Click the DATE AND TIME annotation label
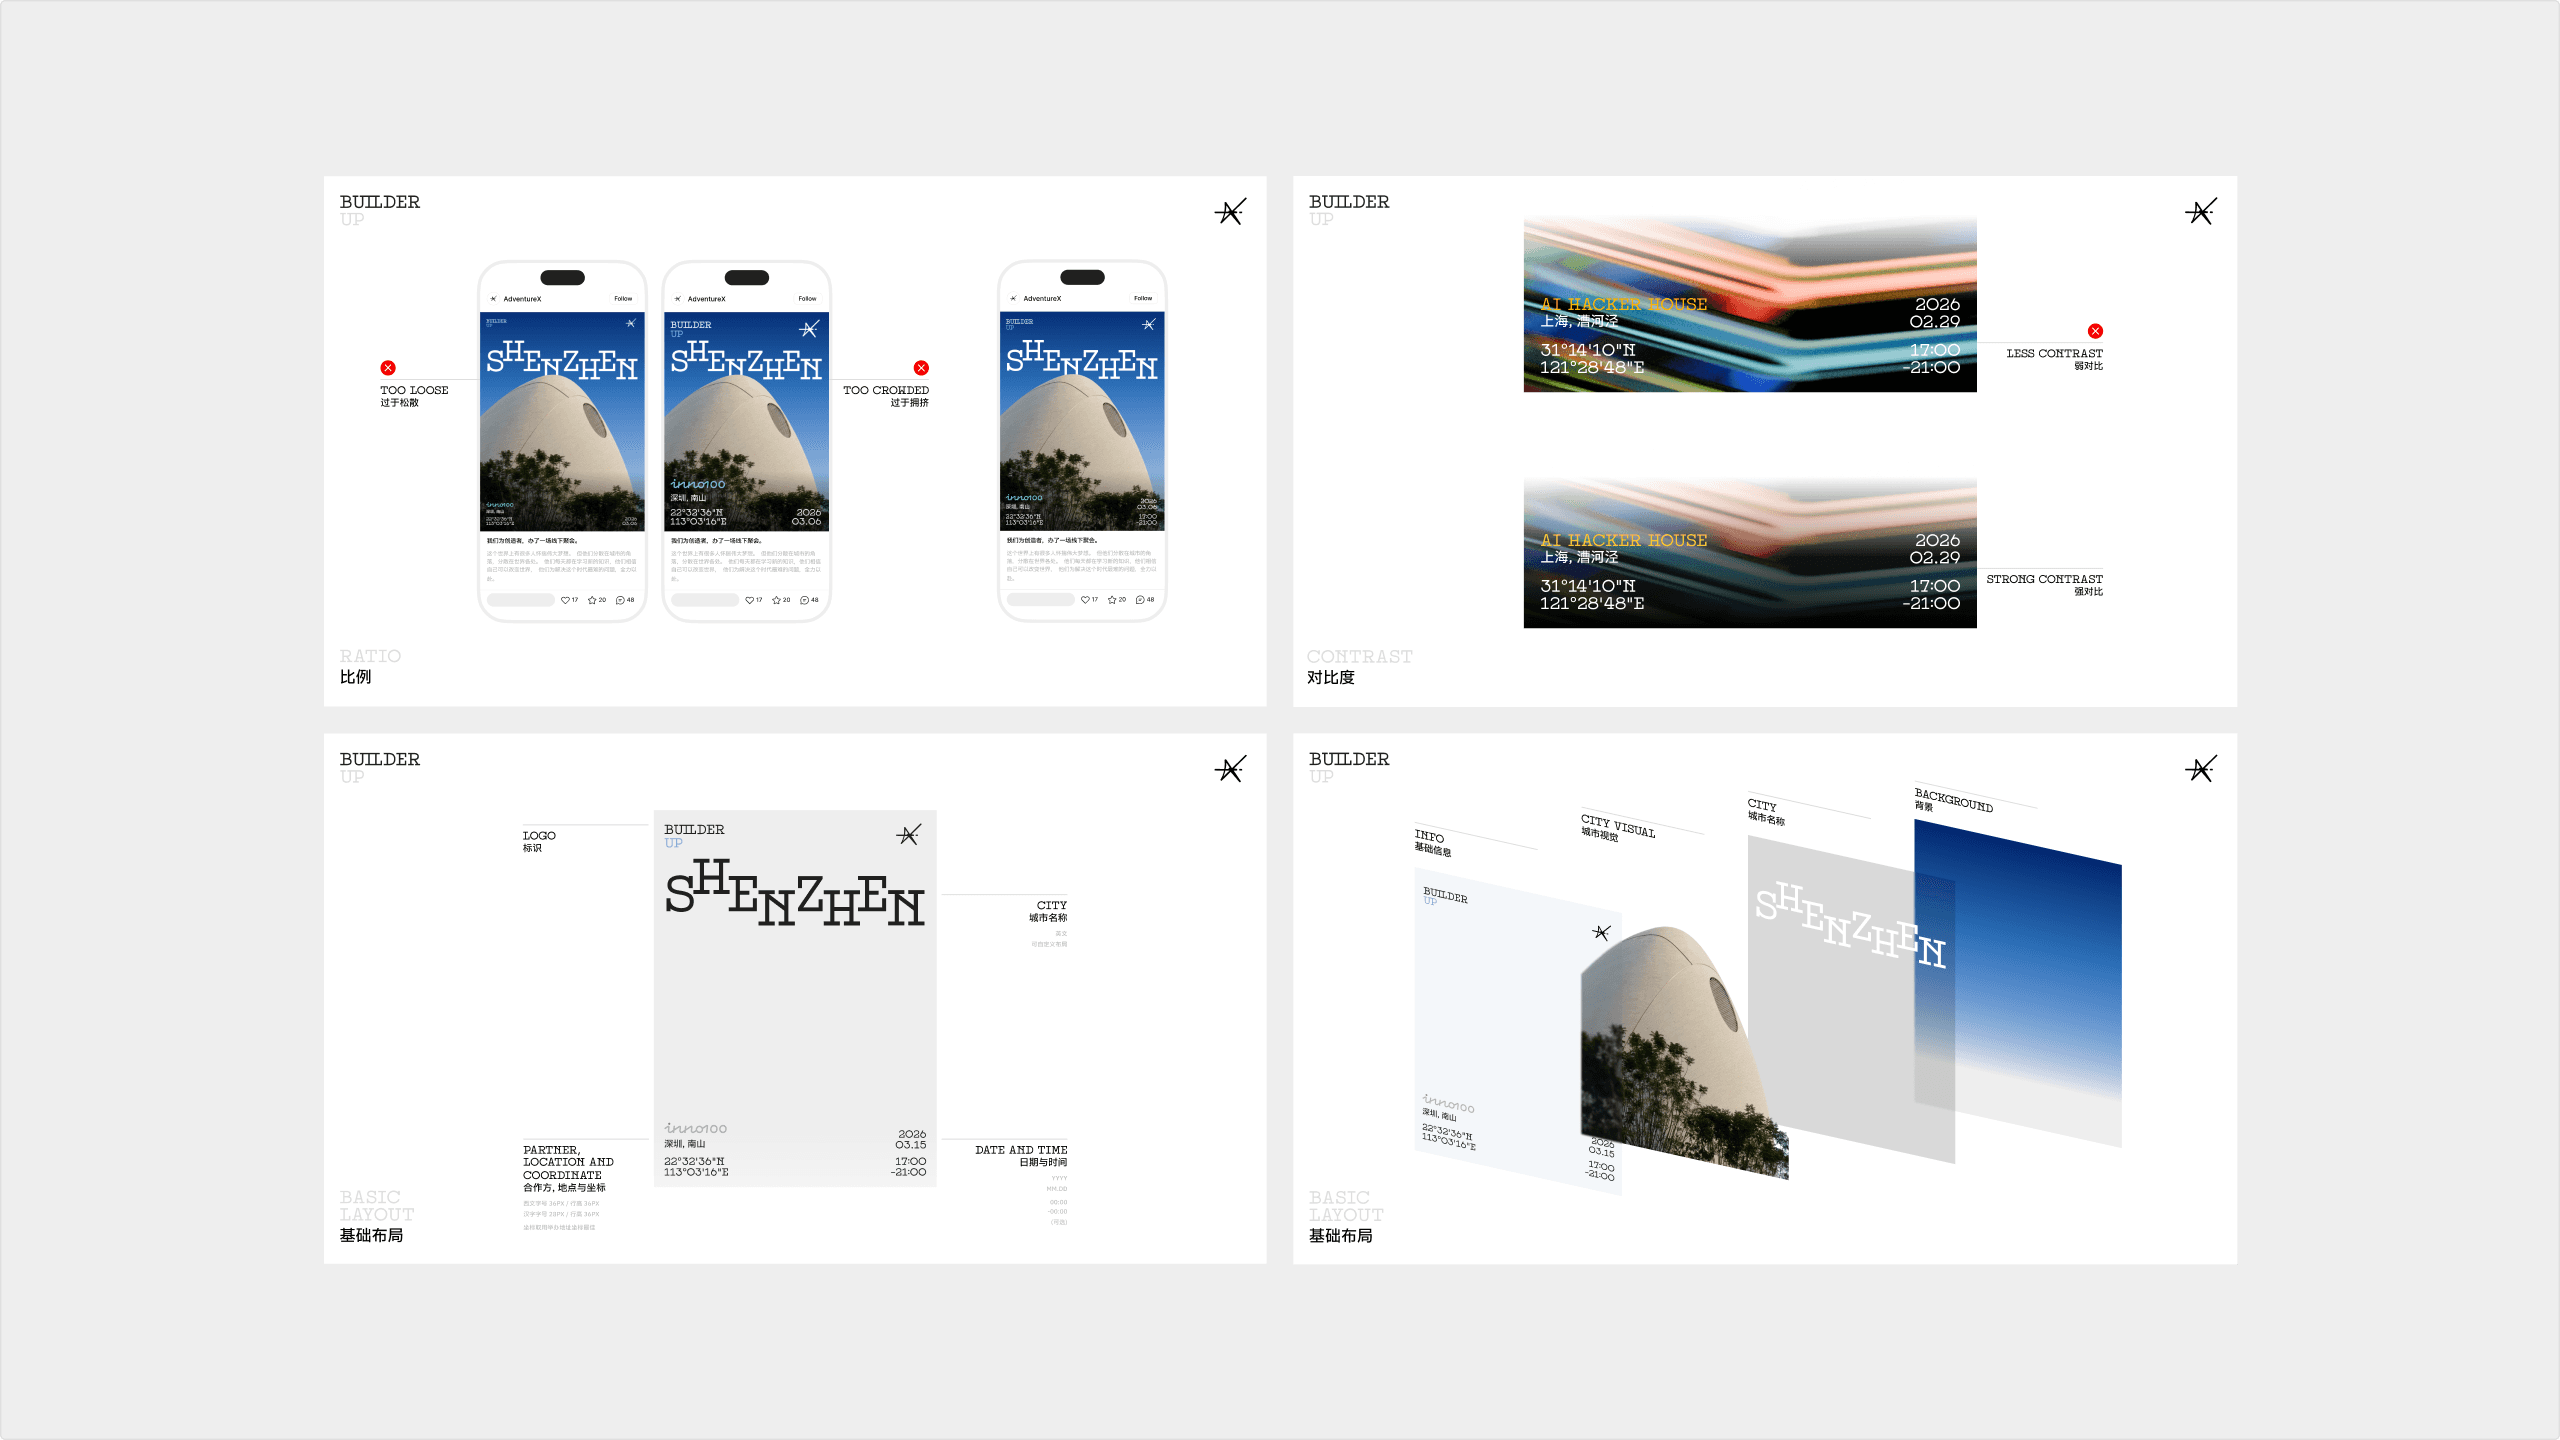This screenshot has width=2560, height=1440. point(1021,1150)
